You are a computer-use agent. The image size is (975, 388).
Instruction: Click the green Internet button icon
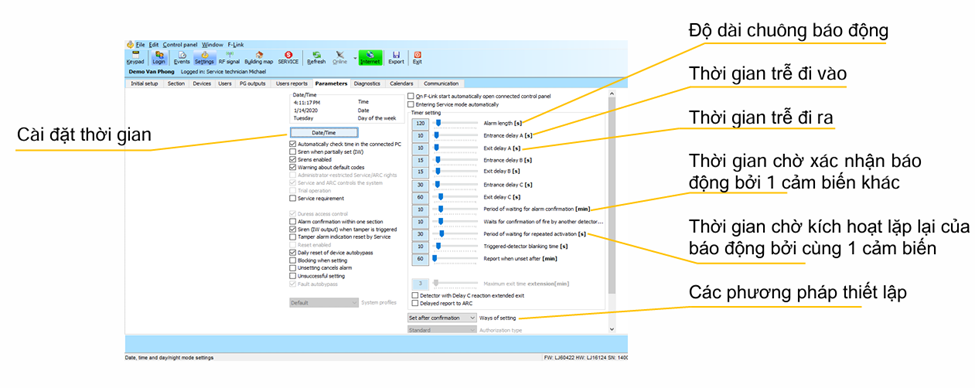coord(369,58)
